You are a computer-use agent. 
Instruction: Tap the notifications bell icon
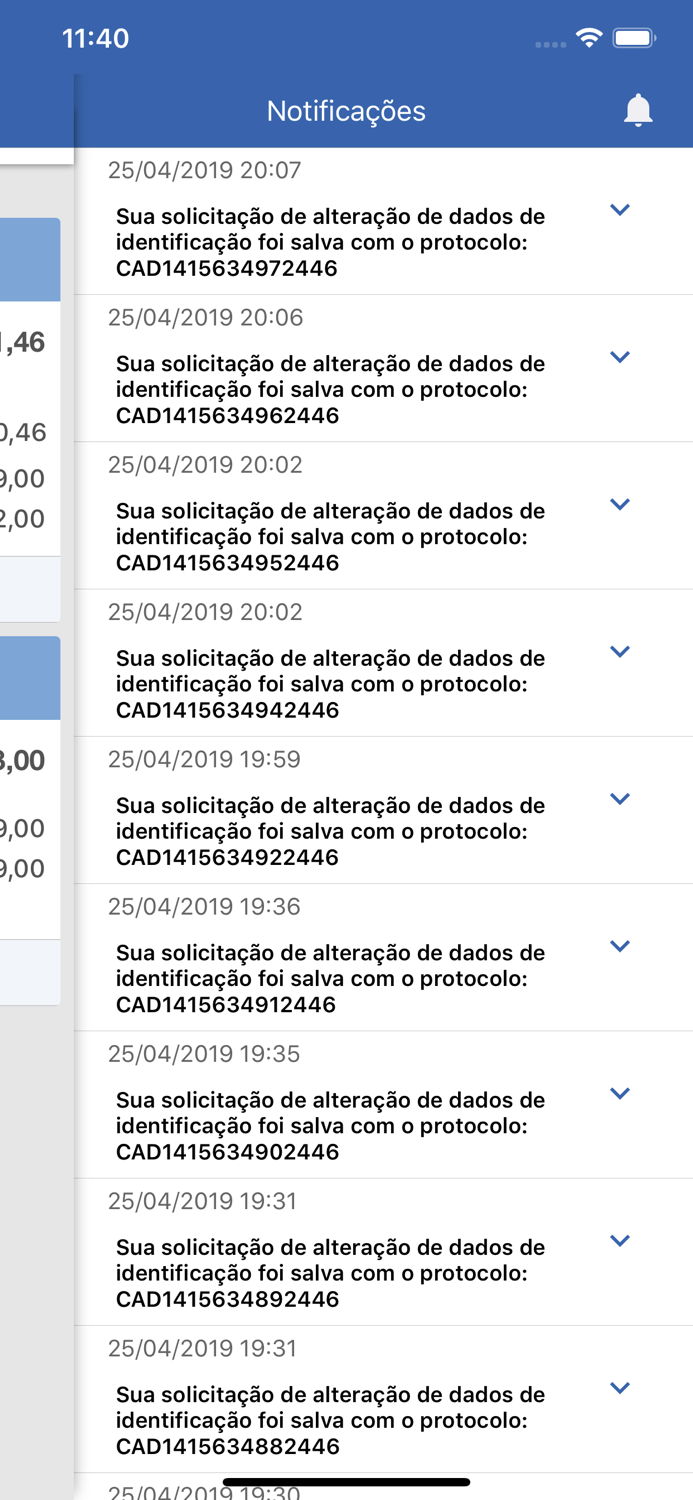[636, 108]
